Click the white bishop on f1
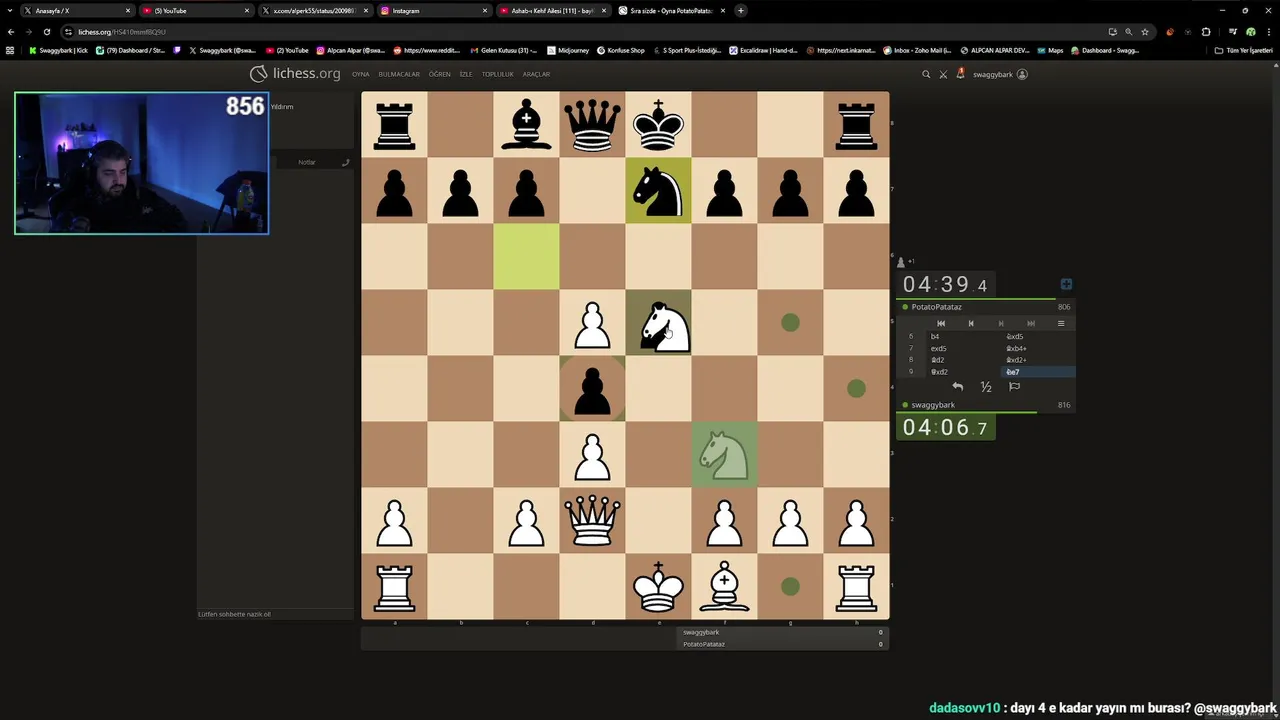 click(724, 587)
